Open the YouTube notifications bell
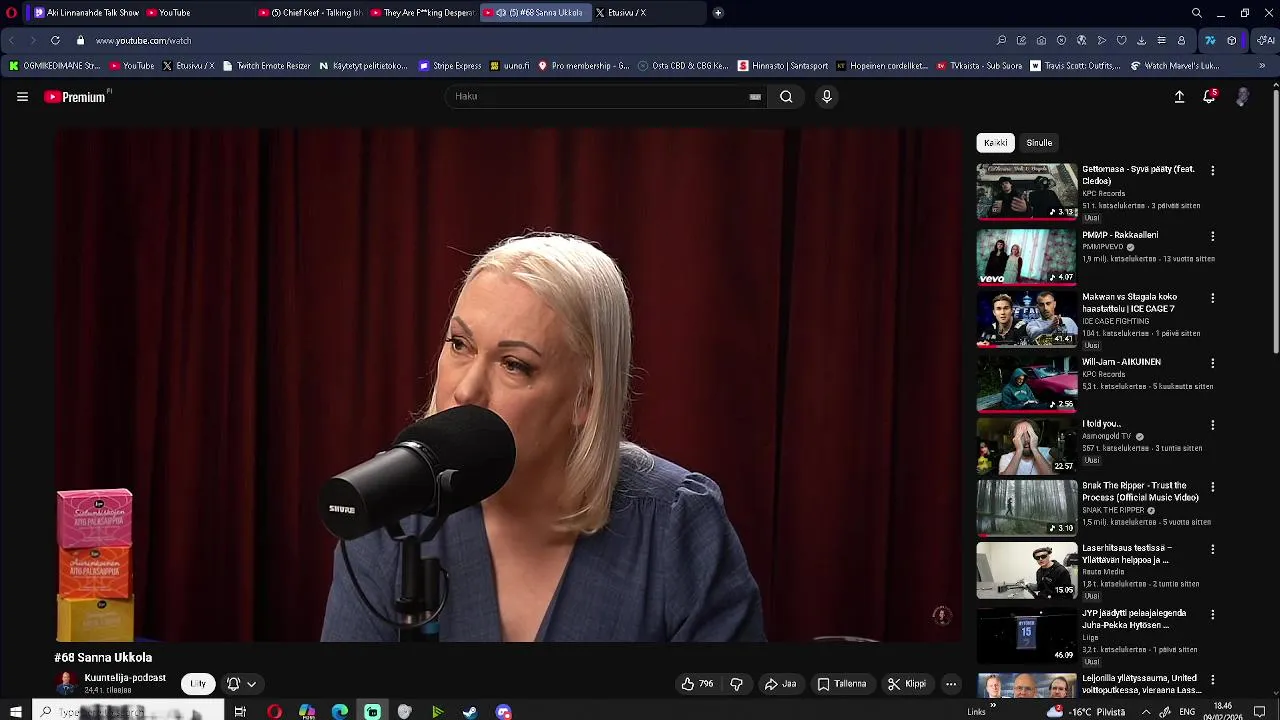This screenshot has width=1280, height=720. [x=1209, y=97]
